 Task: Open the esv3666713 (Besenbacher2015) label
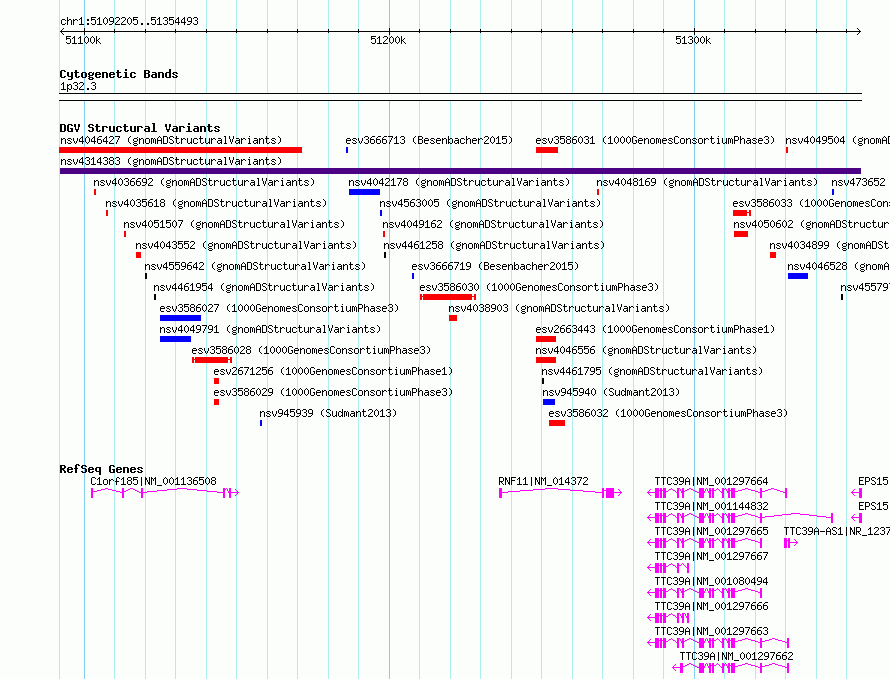(429, 140)
